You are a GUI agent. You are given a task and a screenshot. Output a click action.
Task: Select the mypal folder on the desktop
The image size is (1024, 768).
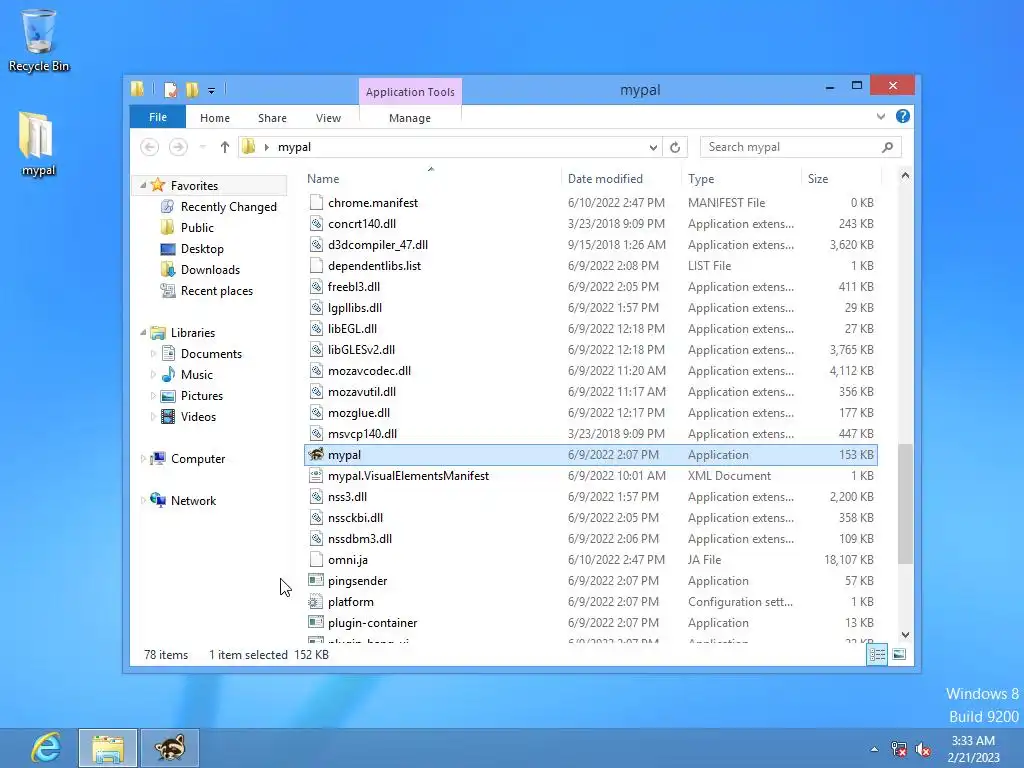point(38,144)
